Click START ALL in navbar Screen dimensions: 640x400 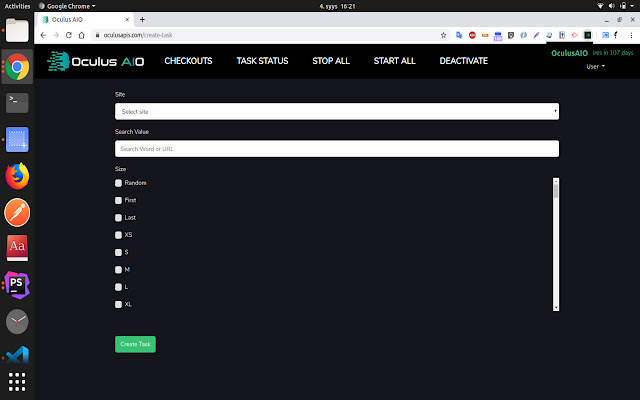394,61
